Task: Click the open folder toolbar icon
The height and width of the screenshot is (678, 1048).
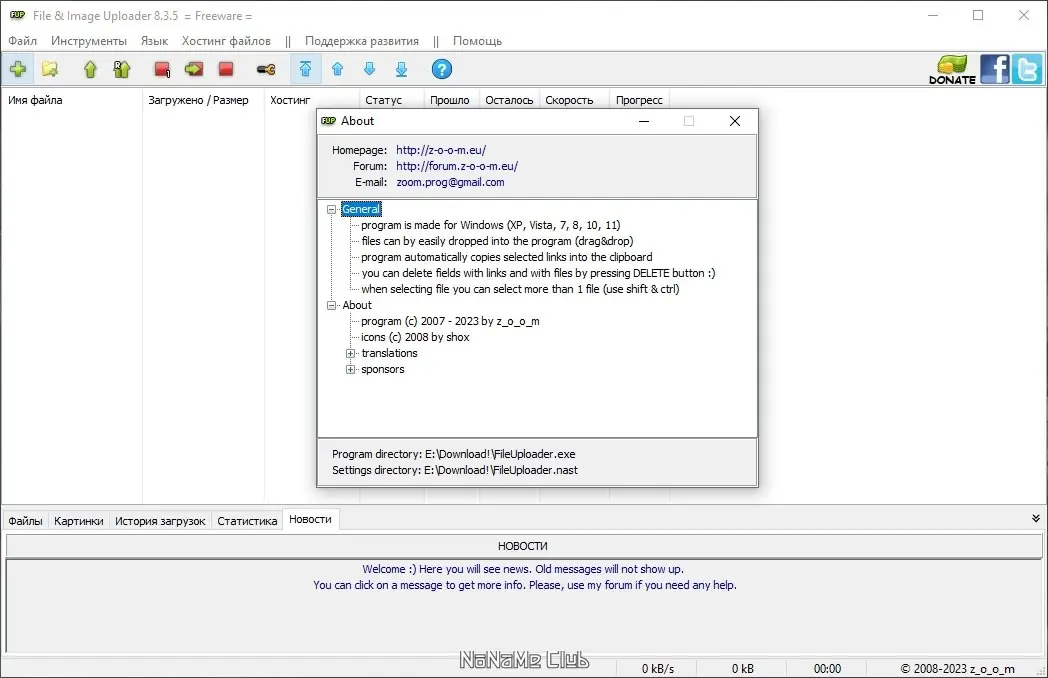Action: click(x=50, y=69)
